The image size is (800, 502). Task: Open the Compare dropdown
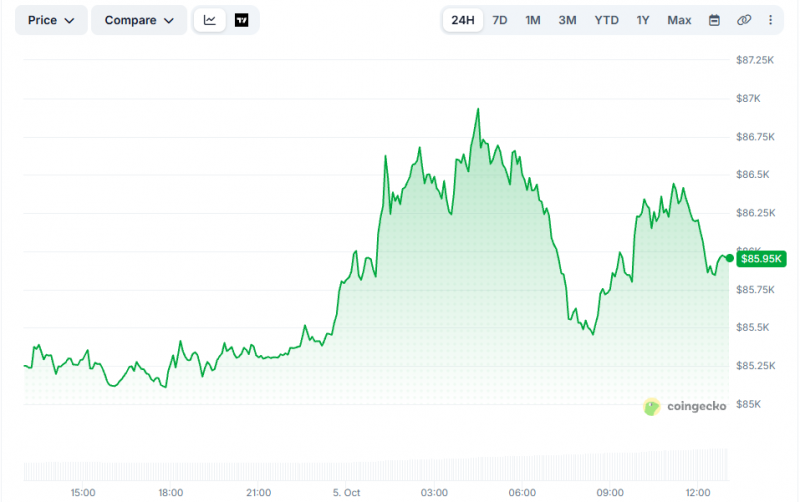click(x=139, y=20)
